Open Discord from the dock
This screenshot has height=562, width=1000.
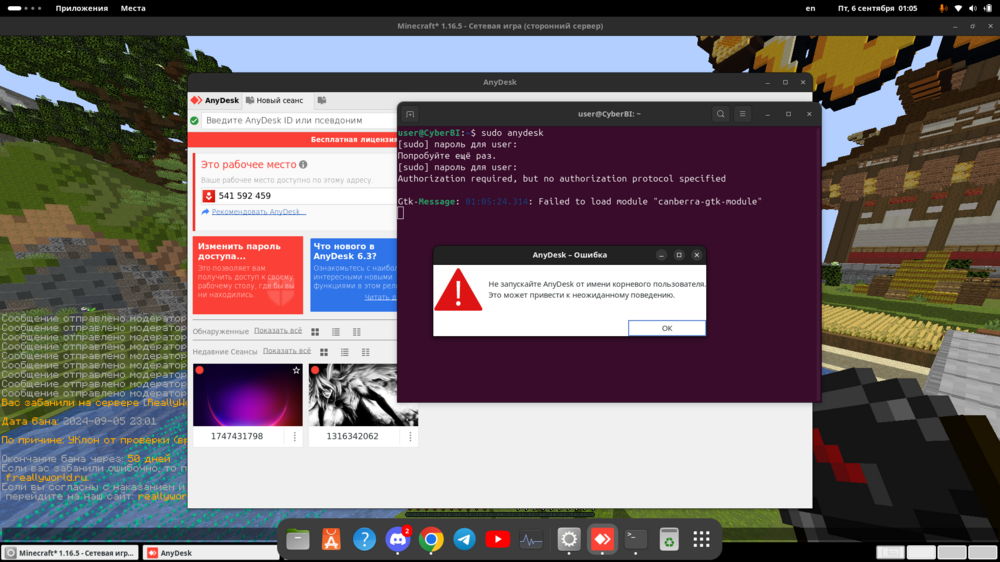pos(398,540)
